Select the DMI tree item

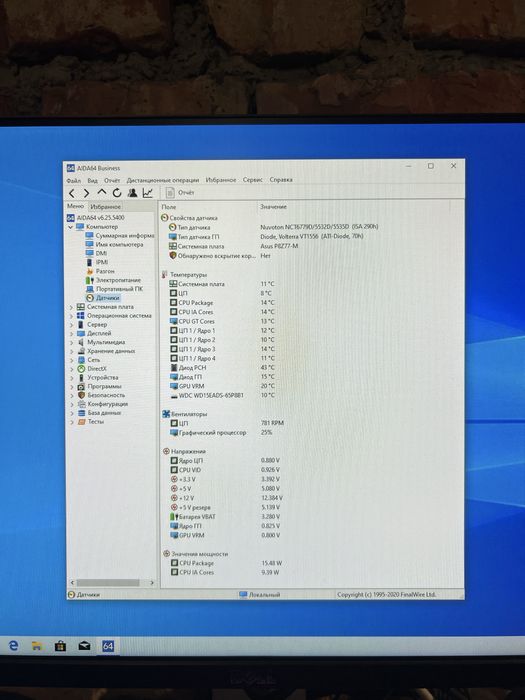(x=96, y=253)
